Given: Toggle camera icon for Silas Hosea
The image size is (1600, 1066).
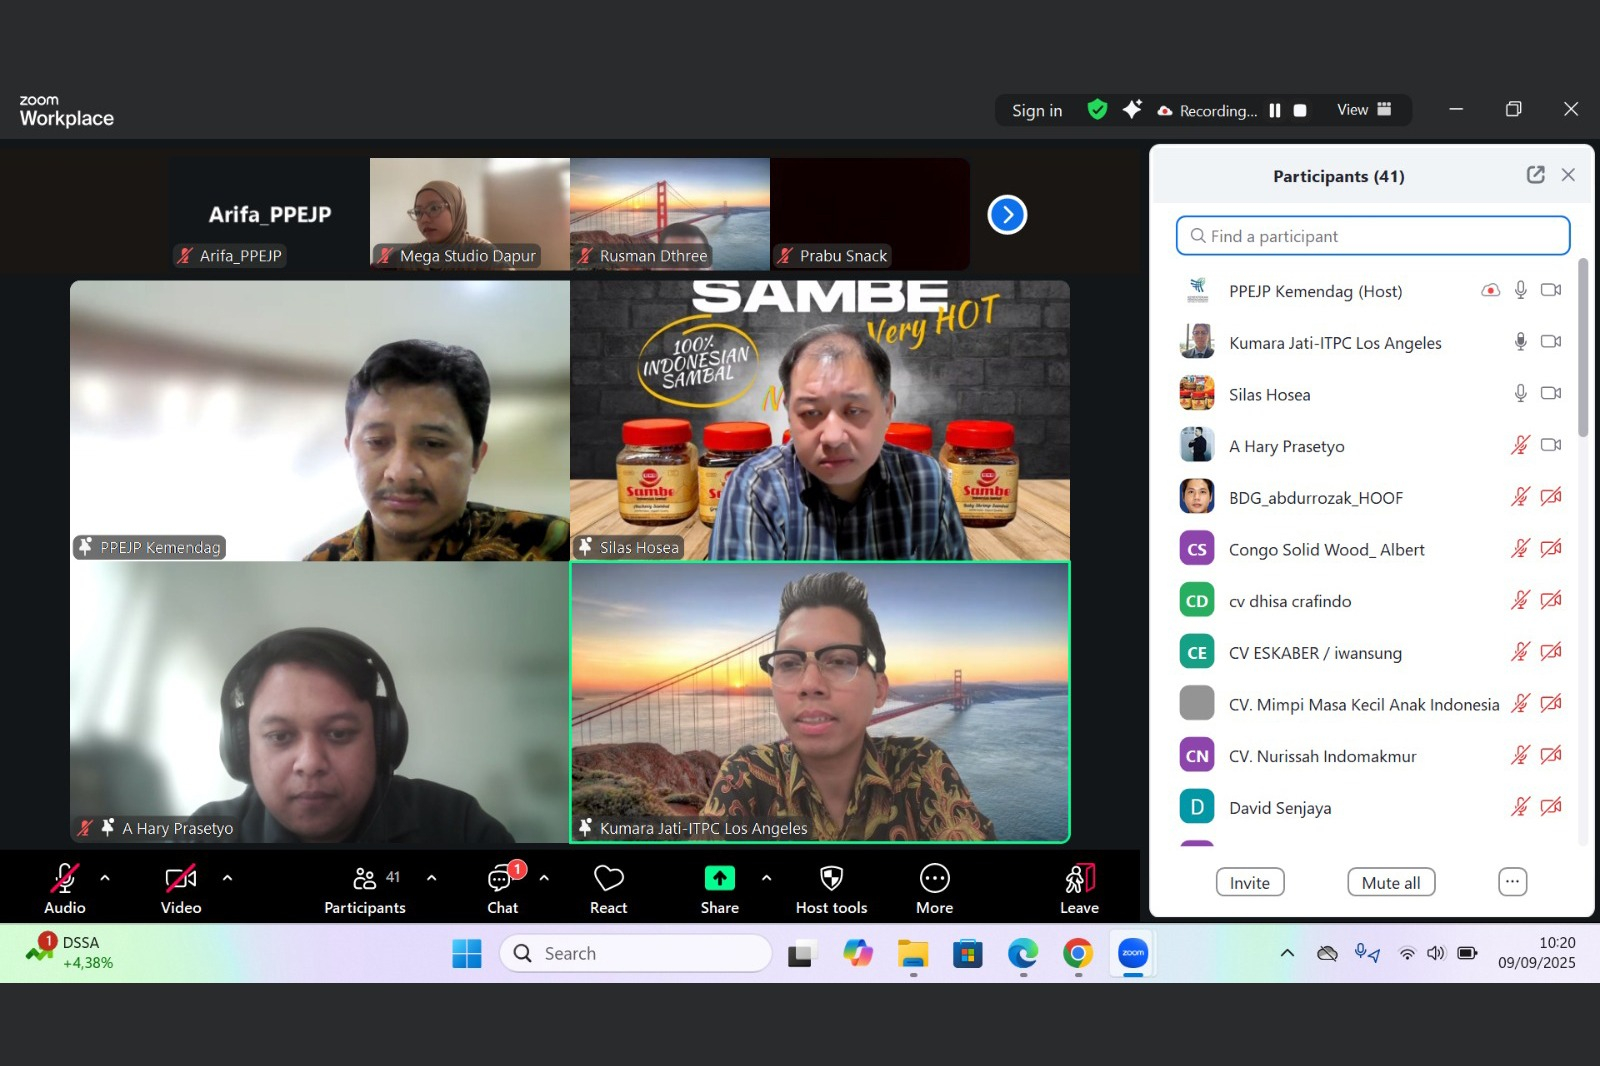Looking at the screenshot, I should (1551, 394).
